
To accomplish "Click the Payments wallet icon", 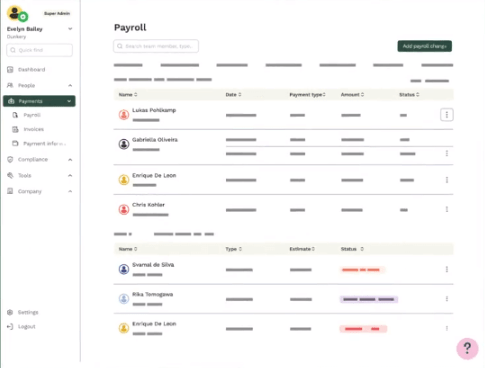I will point(11,101).
